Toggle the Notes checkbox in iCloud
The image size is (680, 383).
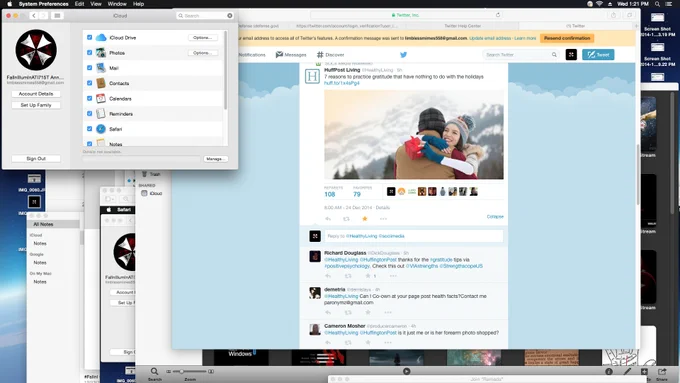89,143
